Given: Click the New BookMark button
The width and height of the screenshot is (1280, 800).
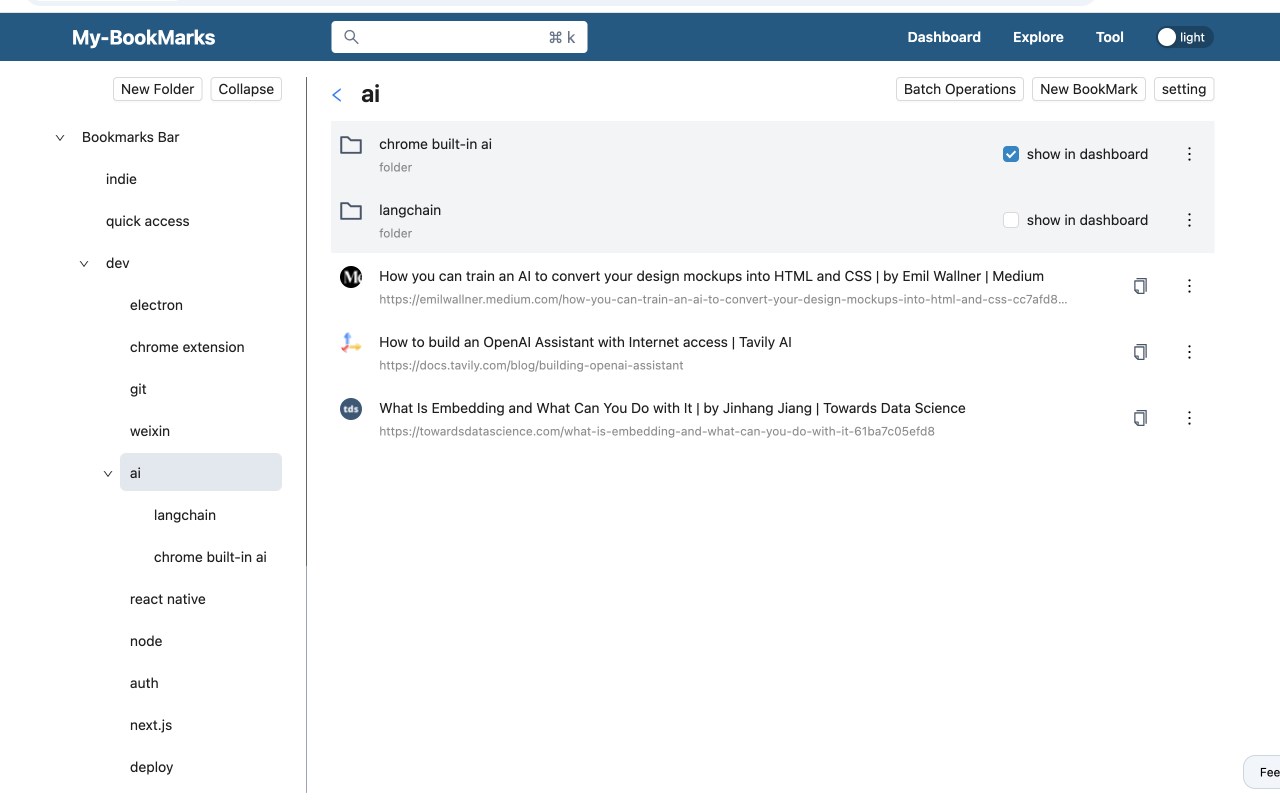Looking at the screenshot, I should [x=1089, y=89].
